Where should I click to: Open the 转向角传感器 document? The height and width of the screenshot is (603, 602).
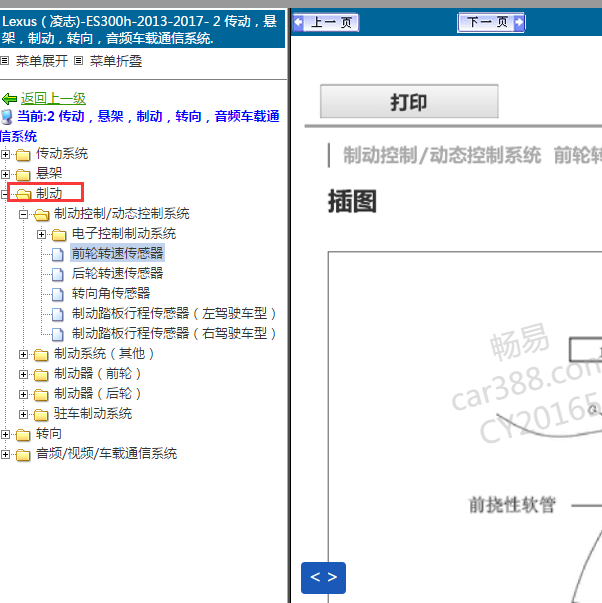click(x=111, y=293)
